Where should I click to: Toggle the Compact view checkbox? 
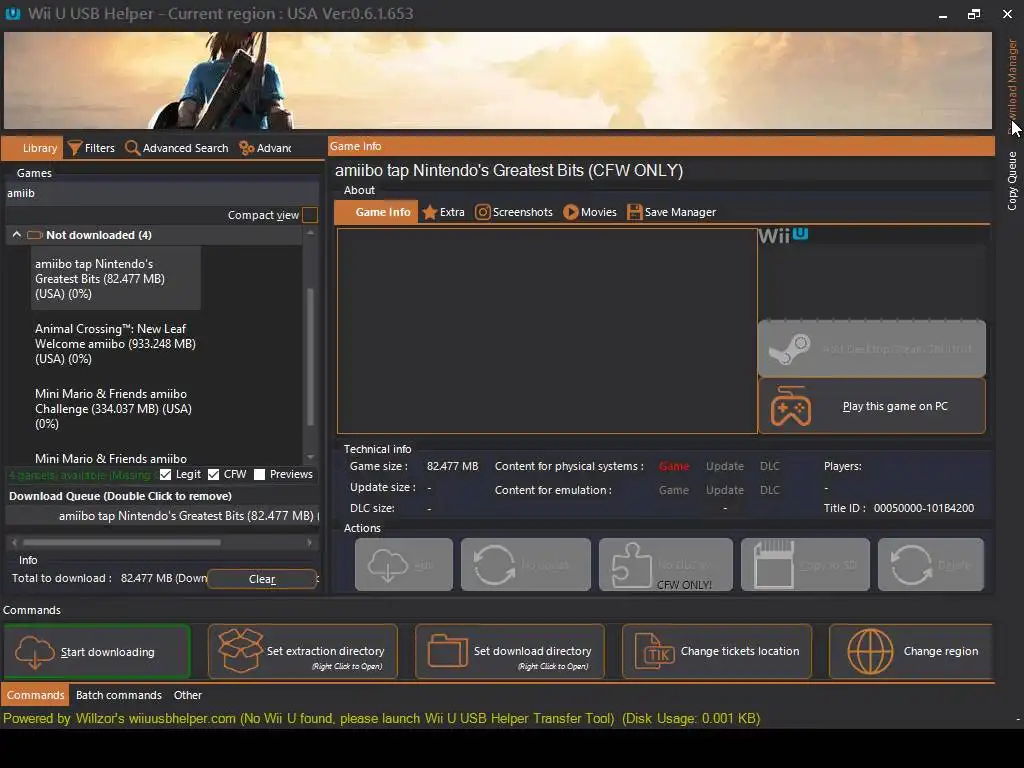(x=310, y=215)
